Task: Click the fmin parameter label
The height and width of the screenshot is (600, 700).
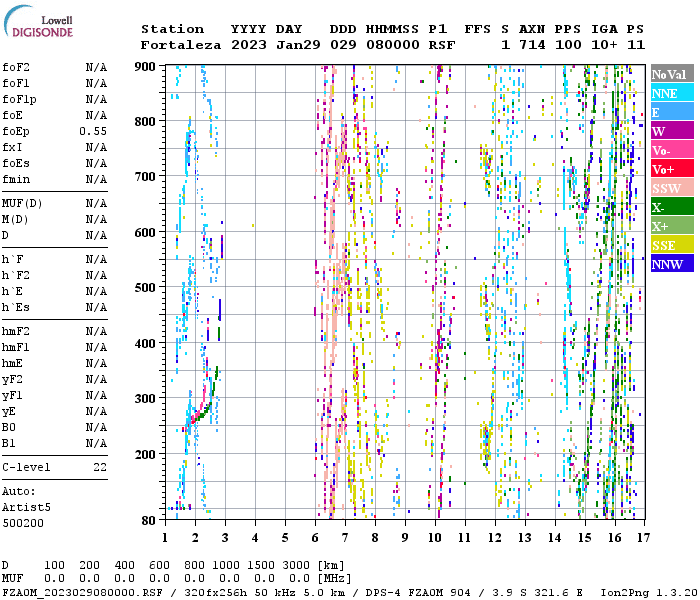Action: [x=16, y=179]
